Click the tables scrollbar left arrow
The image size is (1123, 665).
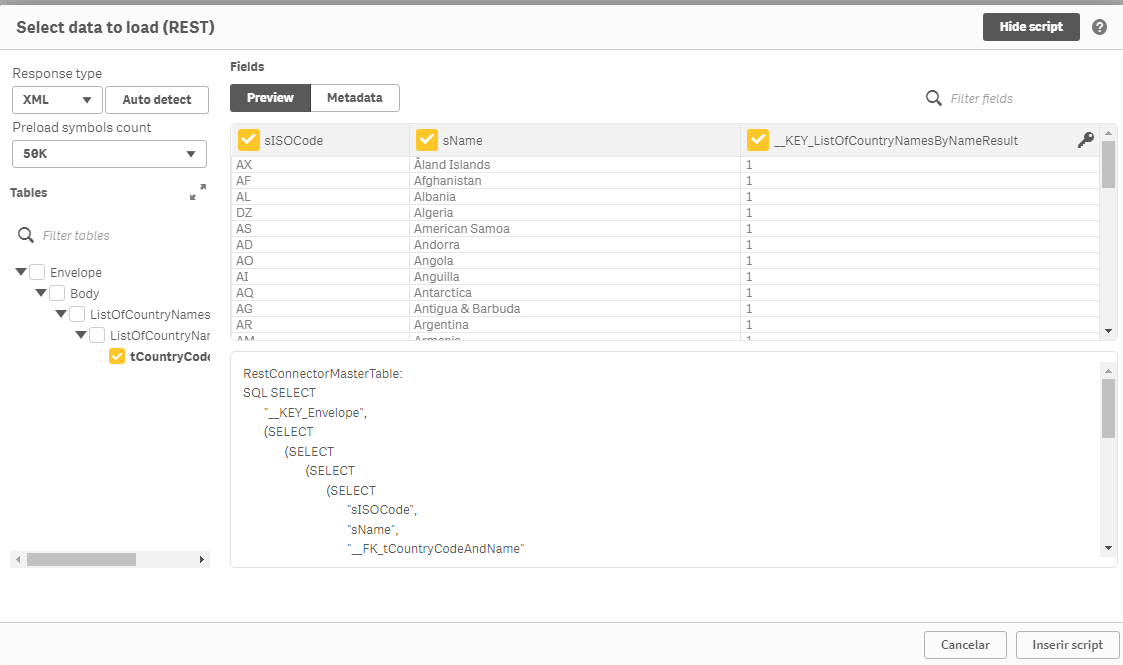pos(18,560)
